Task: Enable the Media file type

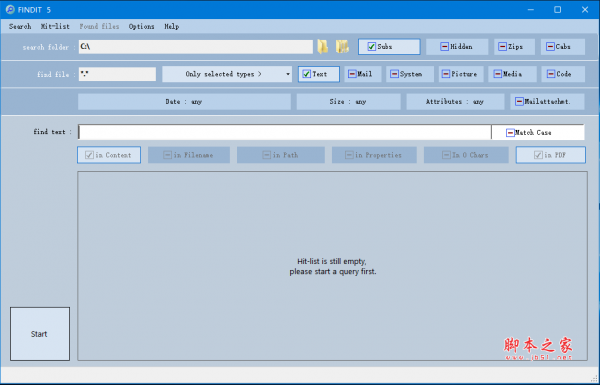Action: coord(512,74)
